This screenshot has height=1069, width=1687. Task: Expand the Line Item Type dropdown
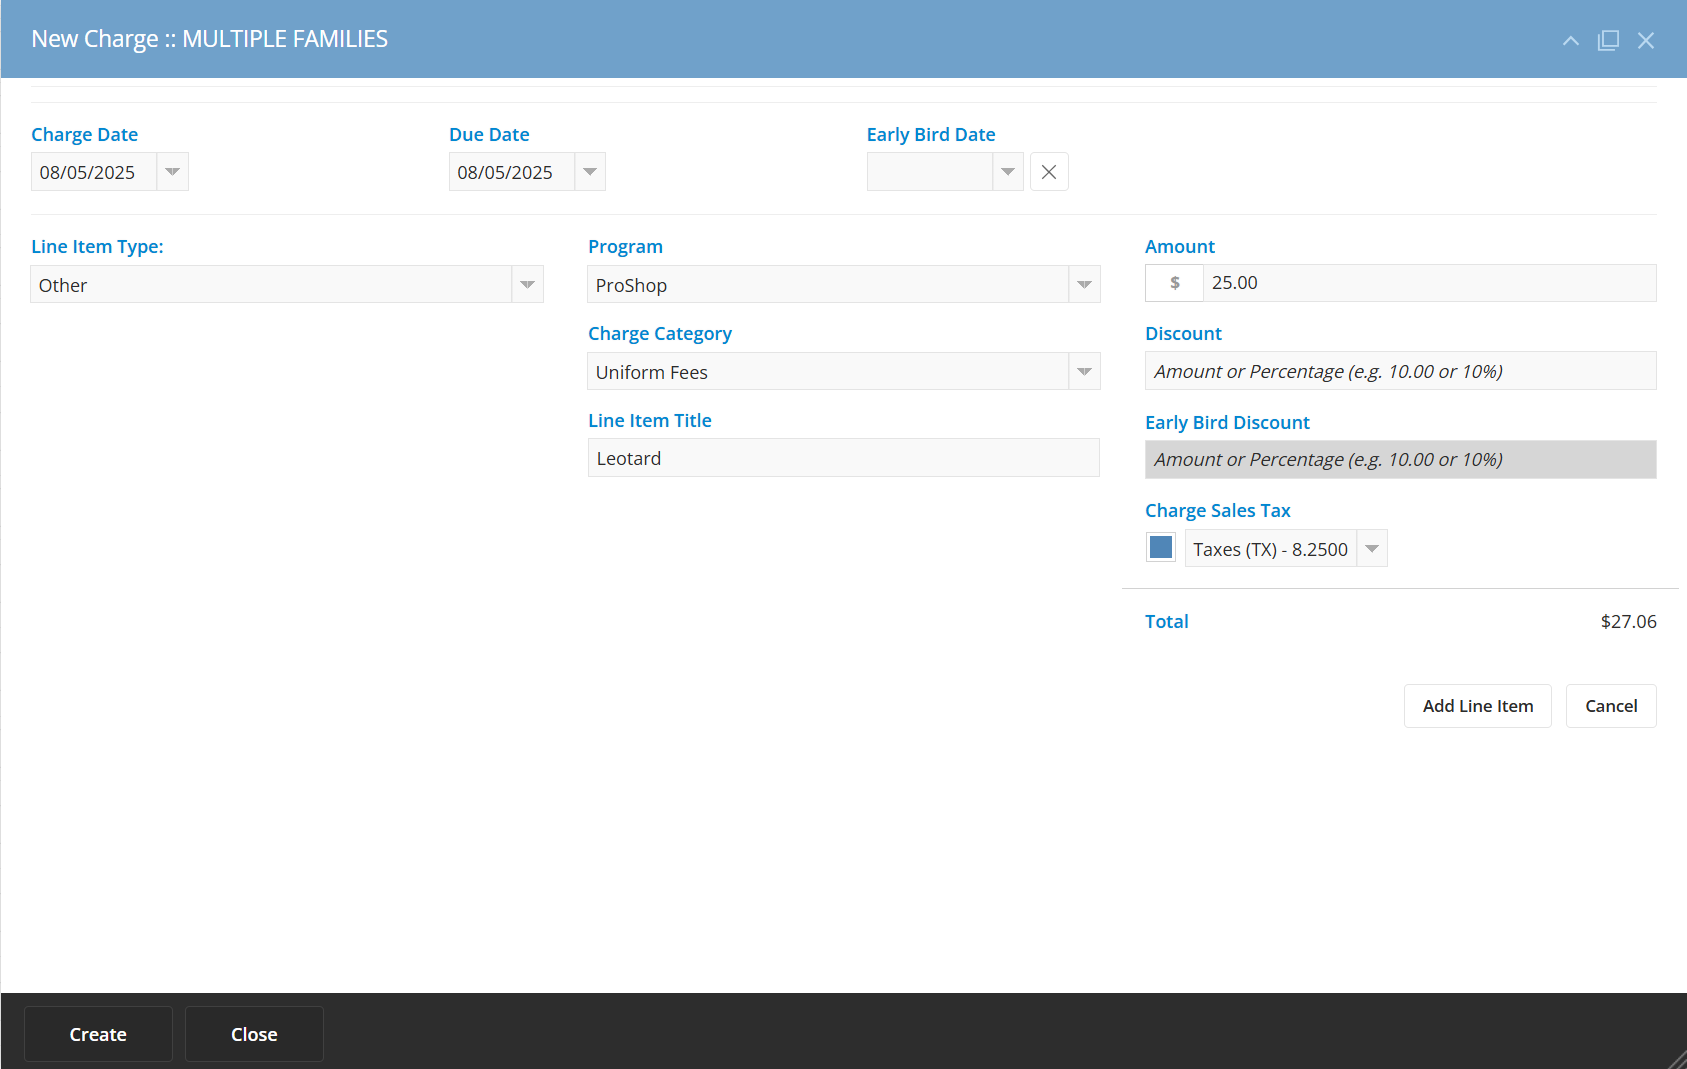pyautogui.click(x=527, y=284)
